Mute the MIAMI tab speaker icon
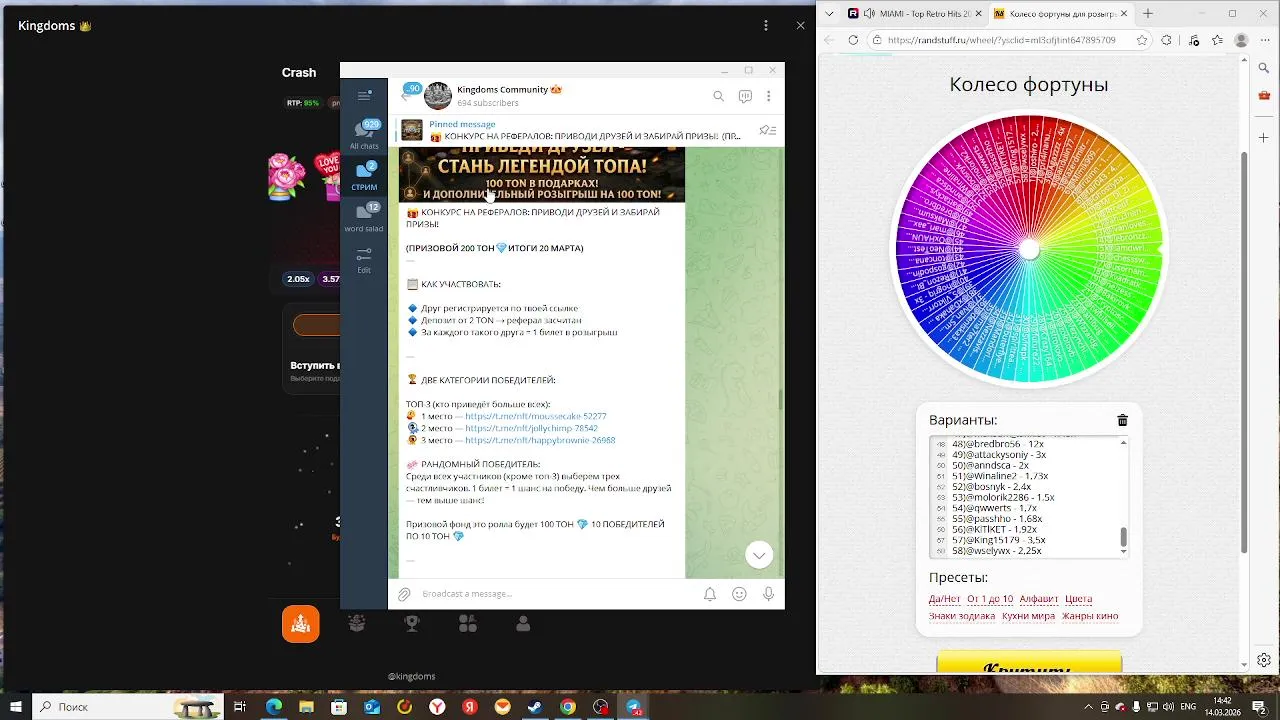Screen dimensions: 1280x720 click(868, 14)
